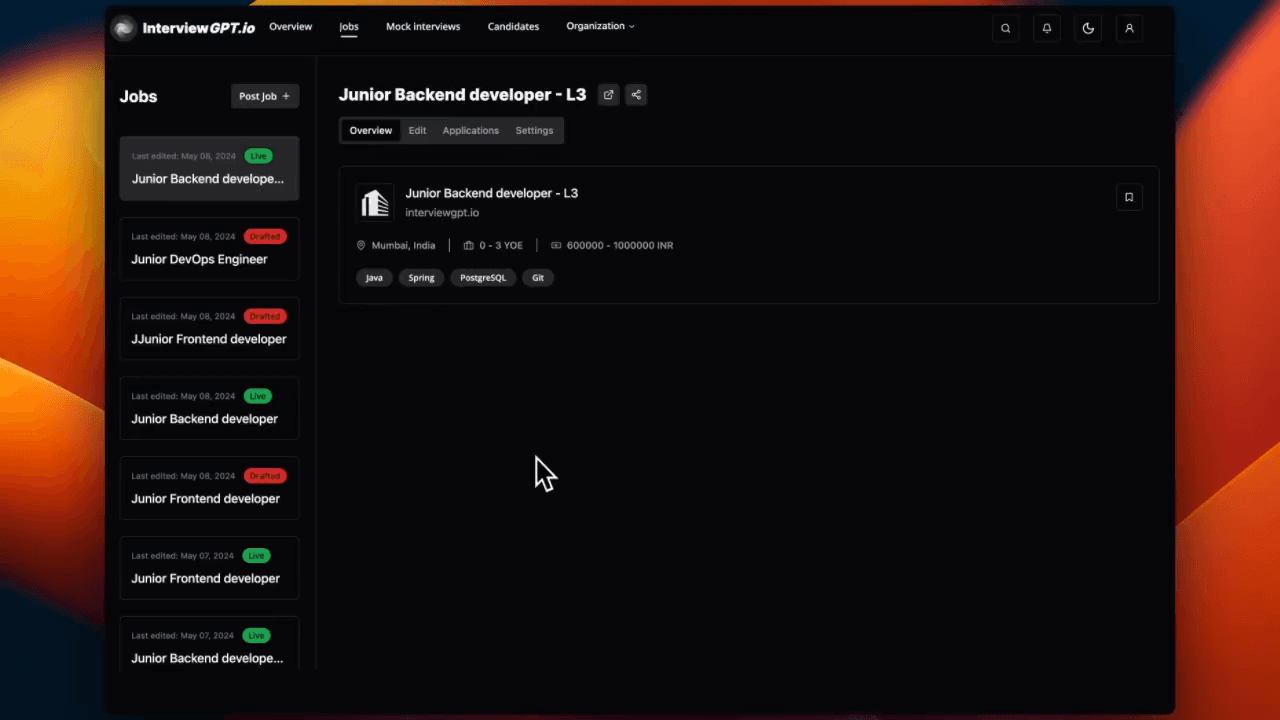Open the Settings tab of the job
The height and width of the screenshot is (720, 1280).
[x=534, y=130]
